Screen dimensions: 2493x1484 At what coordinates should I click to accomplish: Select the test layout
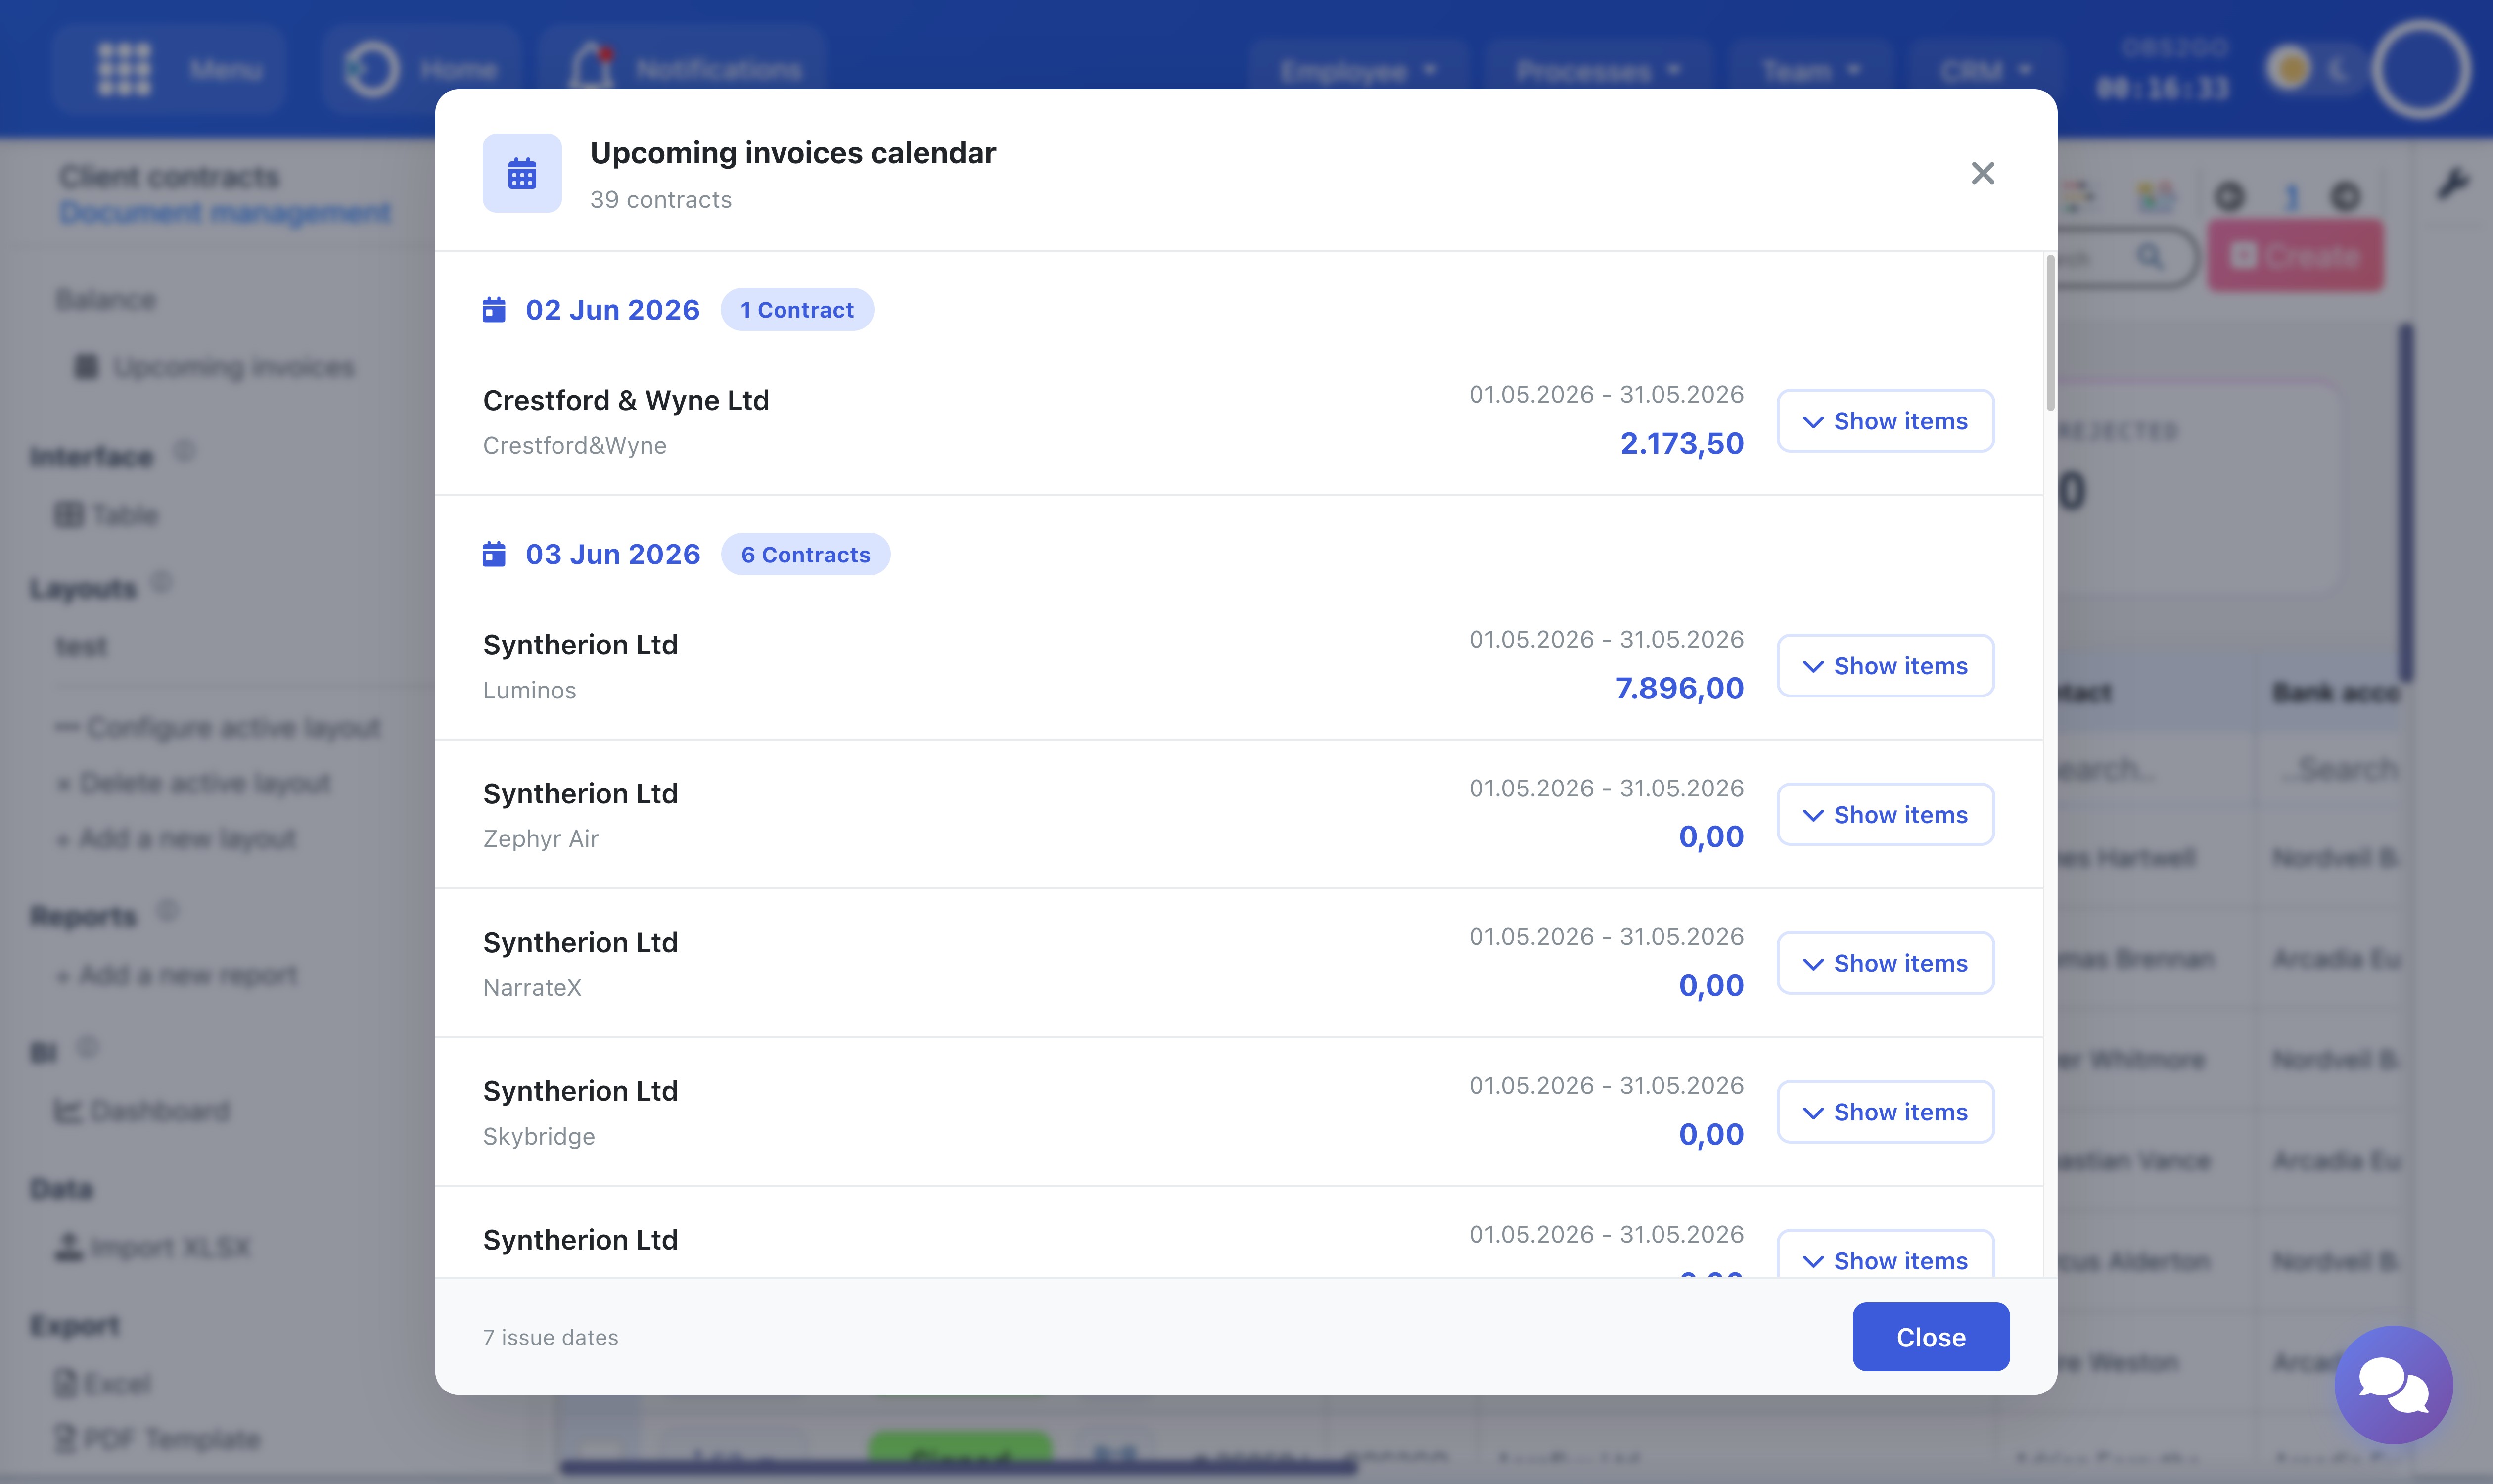(81, 646)
